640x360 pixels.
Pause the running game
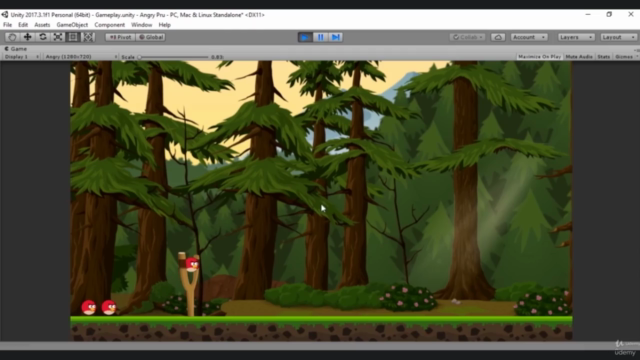320,37
